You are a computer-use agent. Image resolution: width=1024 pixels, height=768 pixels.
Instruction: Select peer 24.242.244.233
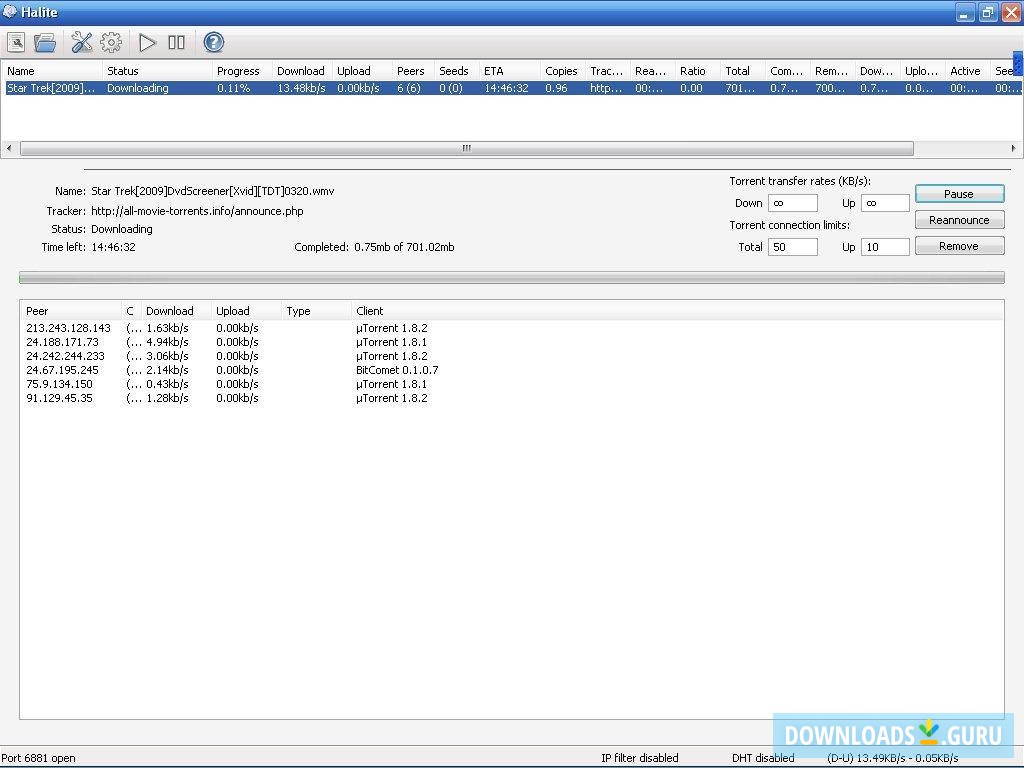pyautogui.click(x=65, y=356)
